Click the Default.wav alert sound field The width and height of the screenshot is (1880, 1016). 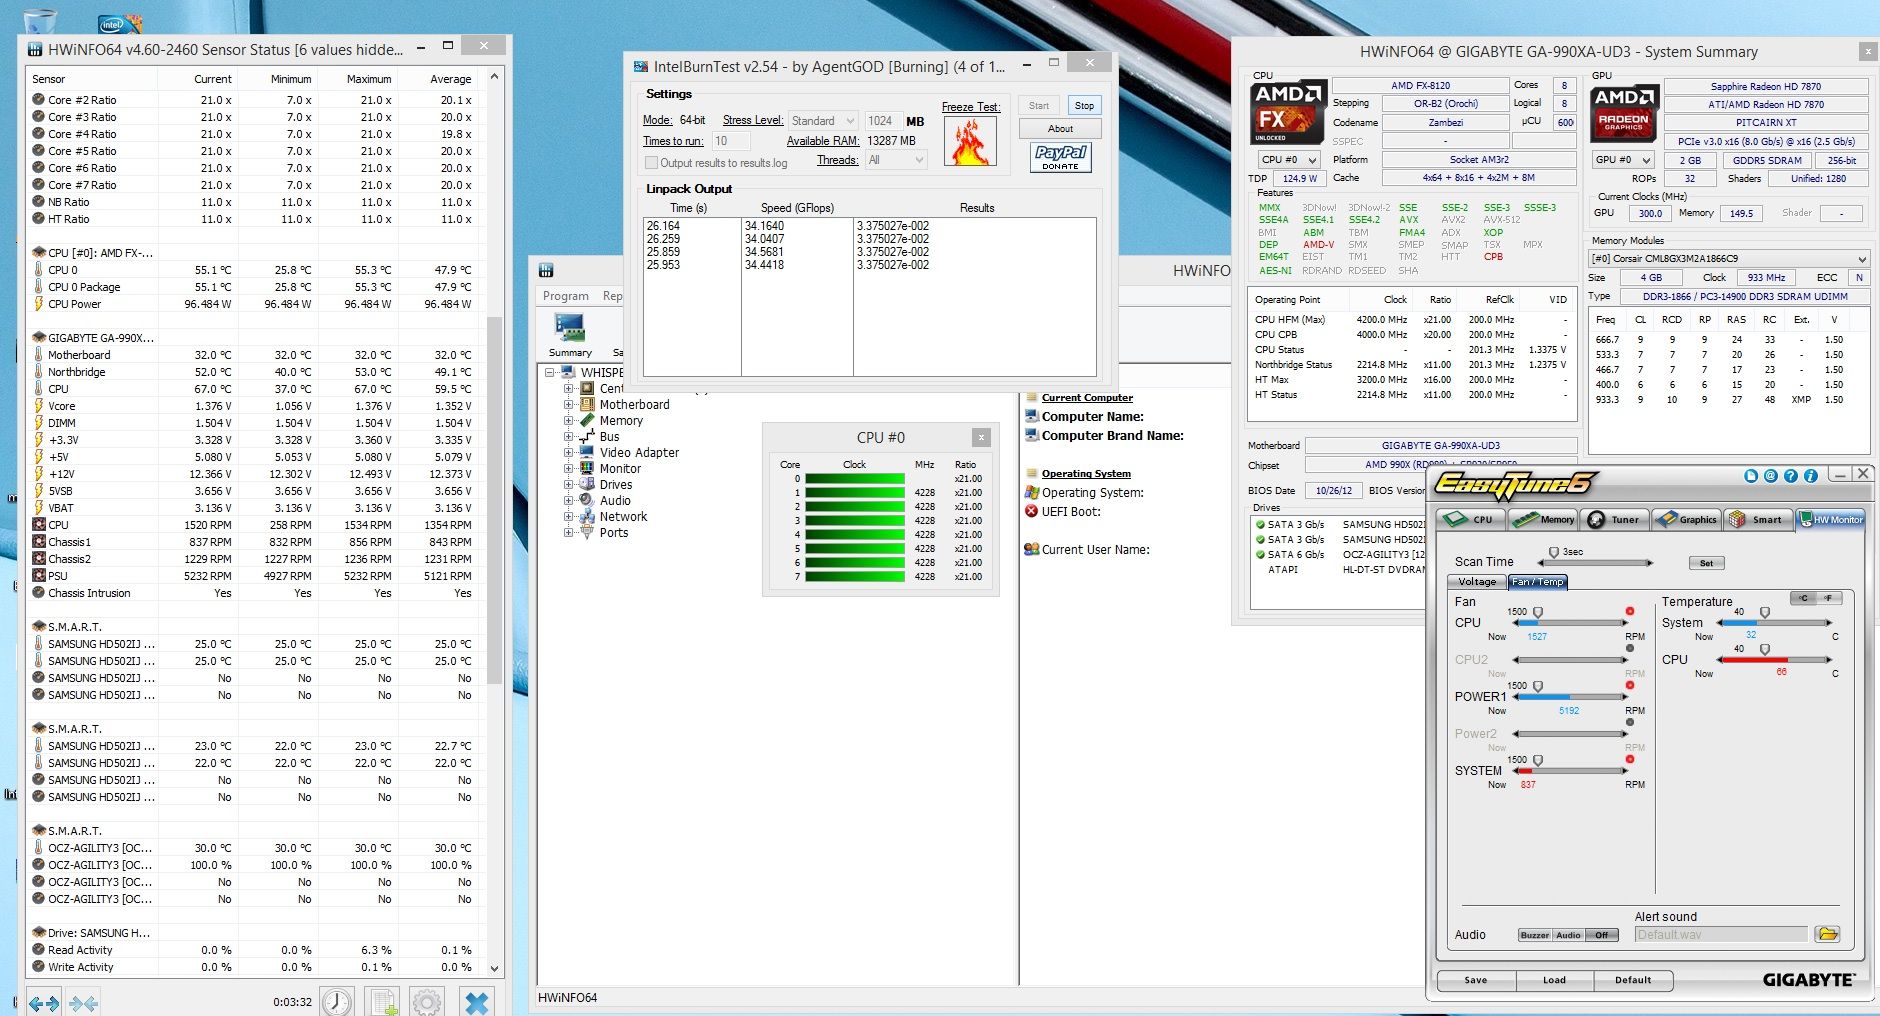coord(1721,934)
